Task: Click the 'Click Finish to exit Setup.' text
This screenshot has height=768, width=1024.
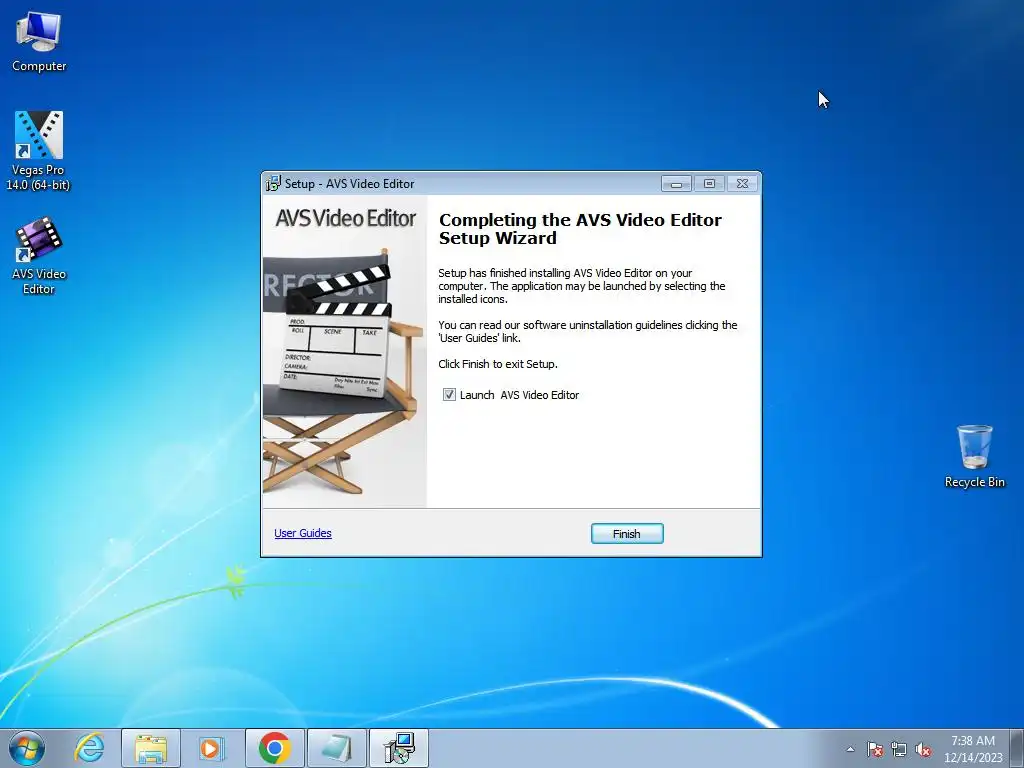Action: 498,364
